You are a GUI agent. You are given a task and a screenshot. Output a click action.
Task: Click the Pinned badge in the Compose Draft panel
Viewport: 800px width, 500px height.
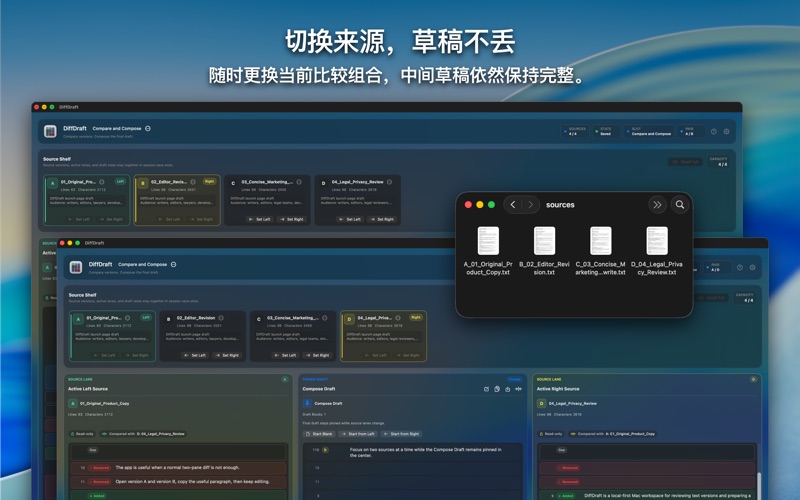pos(514,379)
